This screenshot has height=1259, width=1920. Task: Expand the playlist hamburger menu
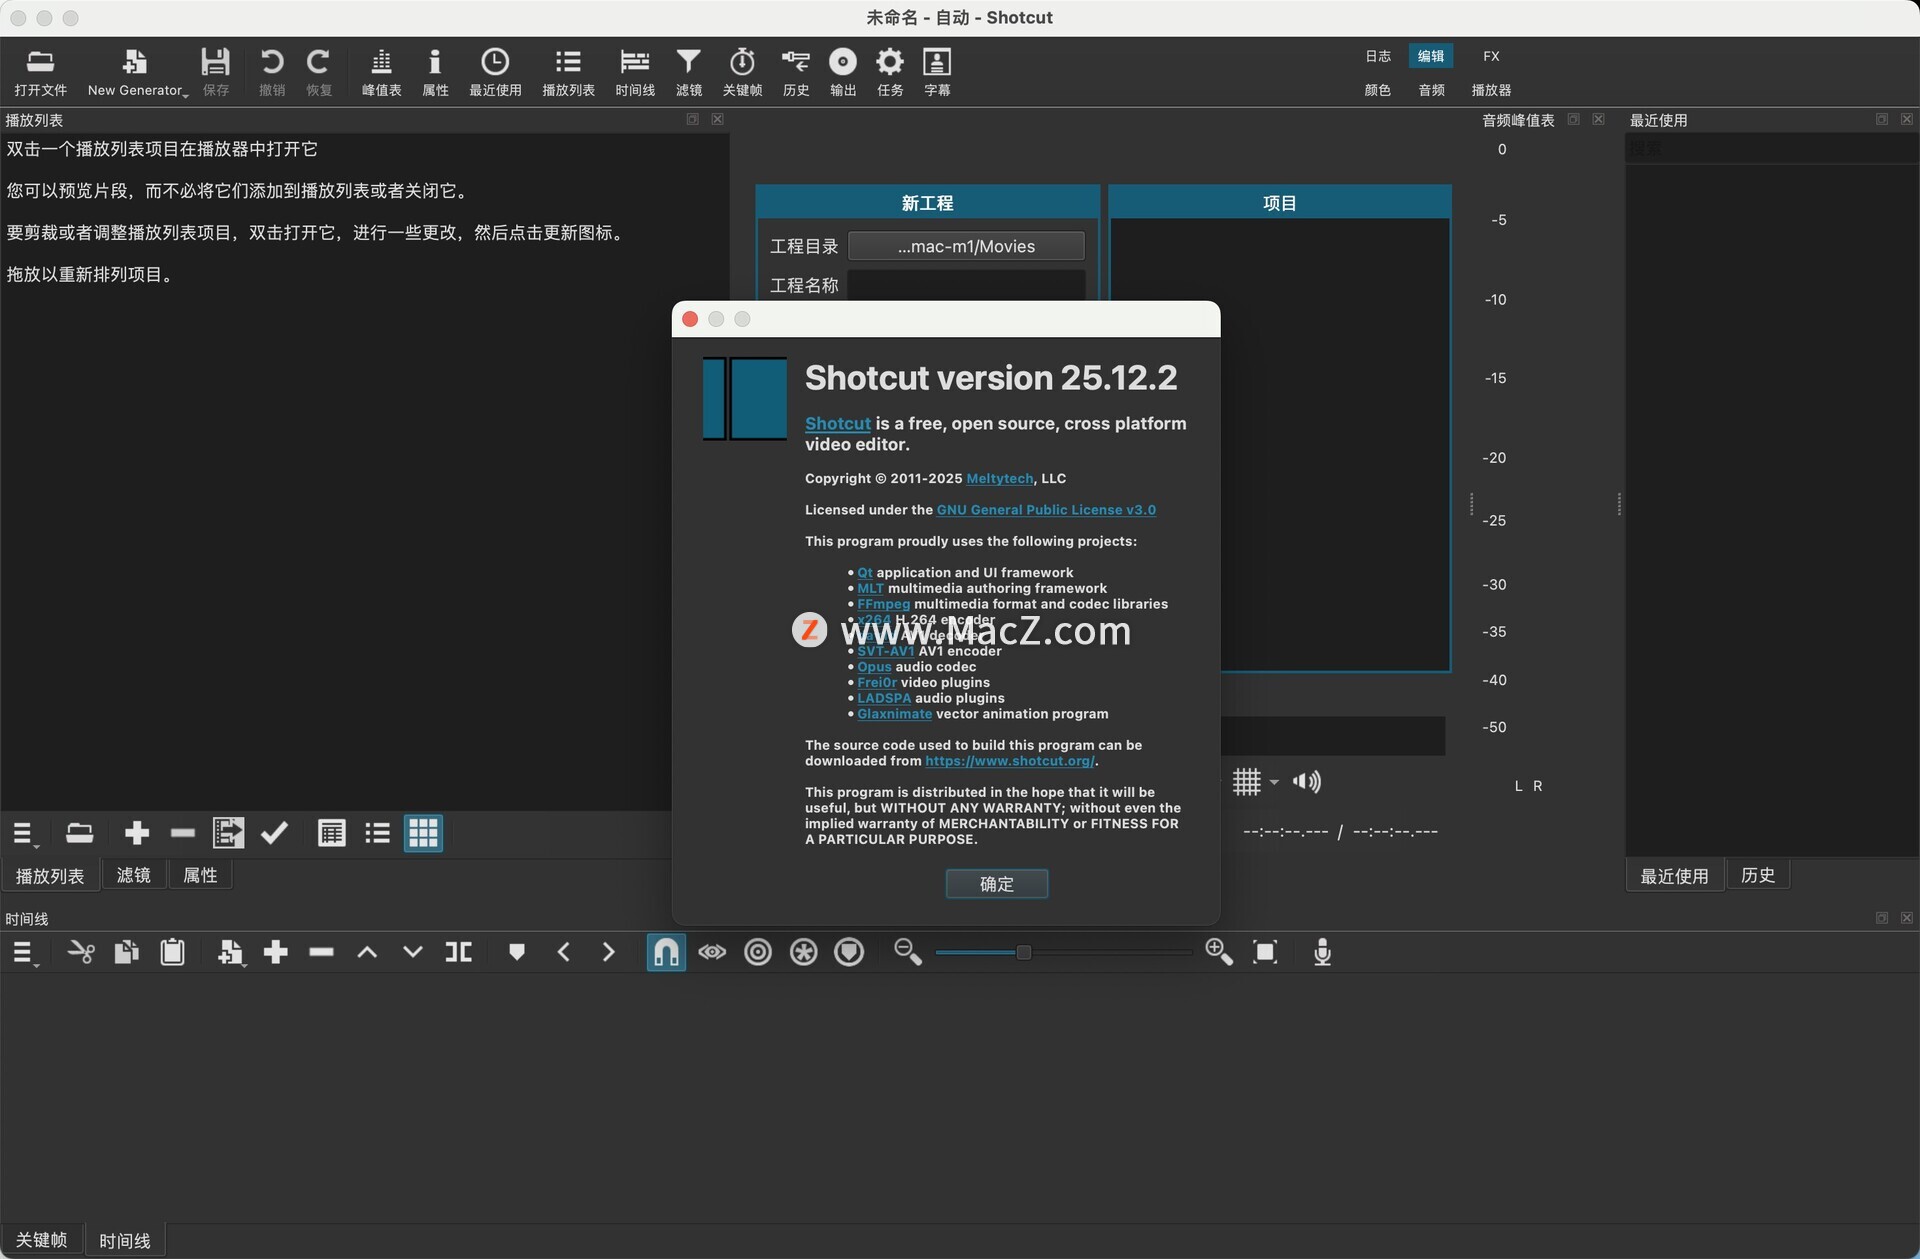tap(24, 833)
